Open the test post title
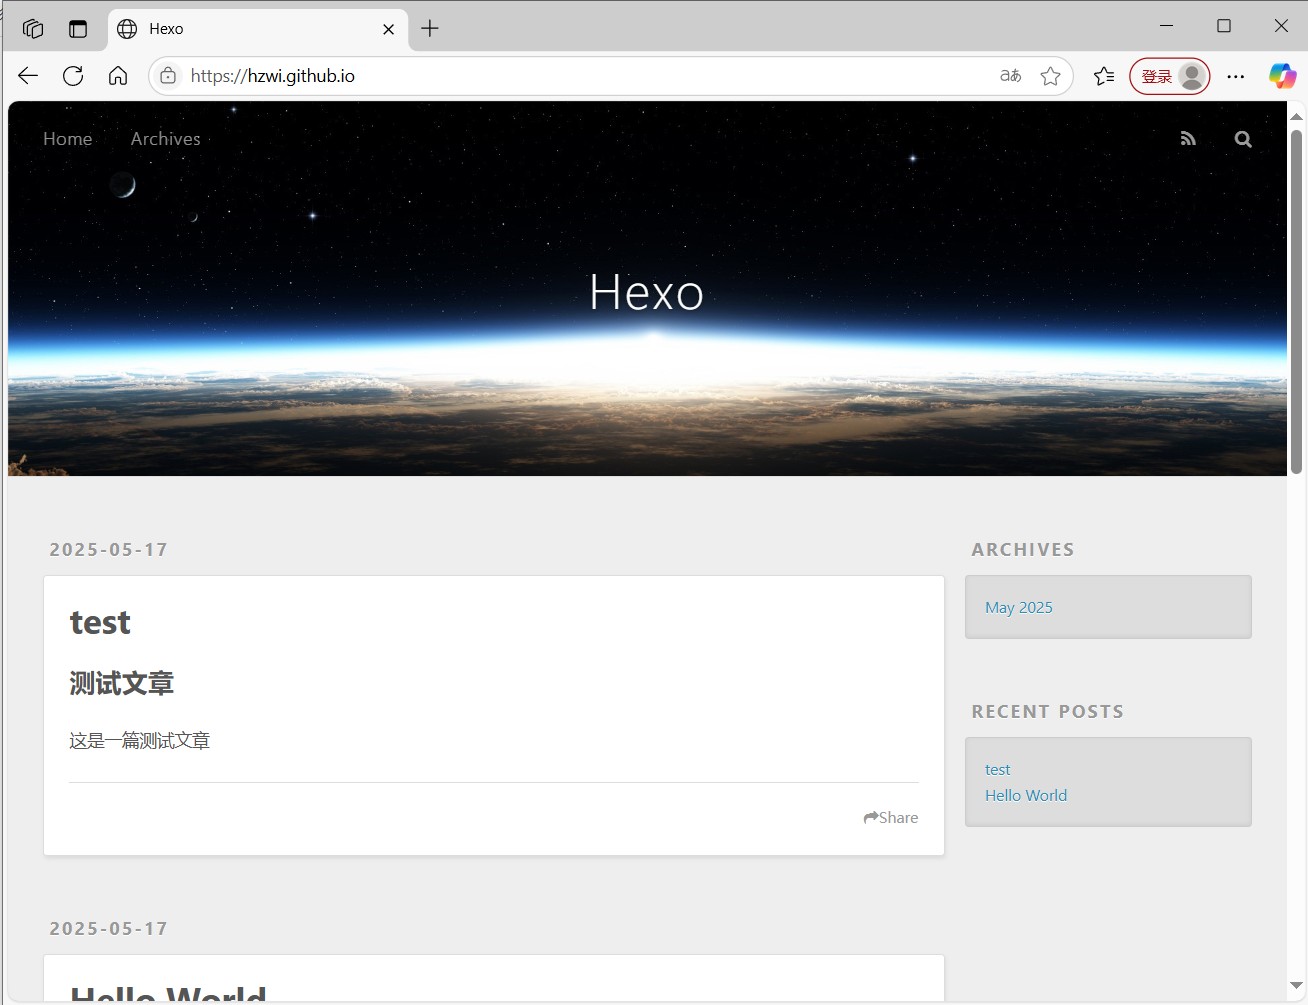This screenshot has height=1005, width=1308. pos(100,622)
